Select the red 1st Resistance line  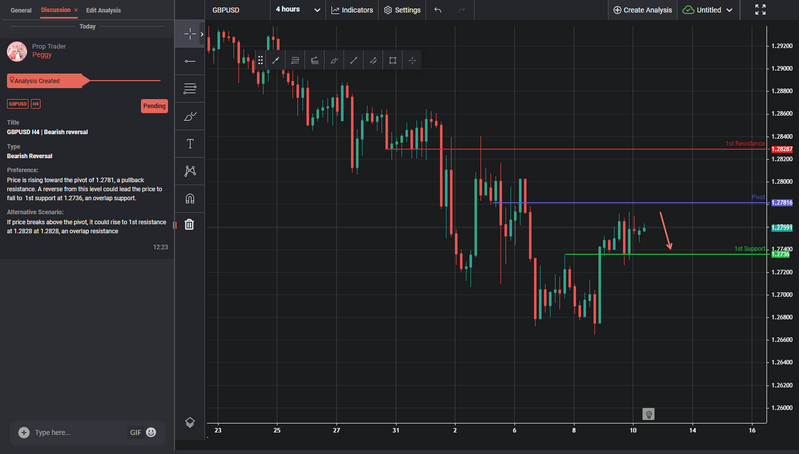577,149
